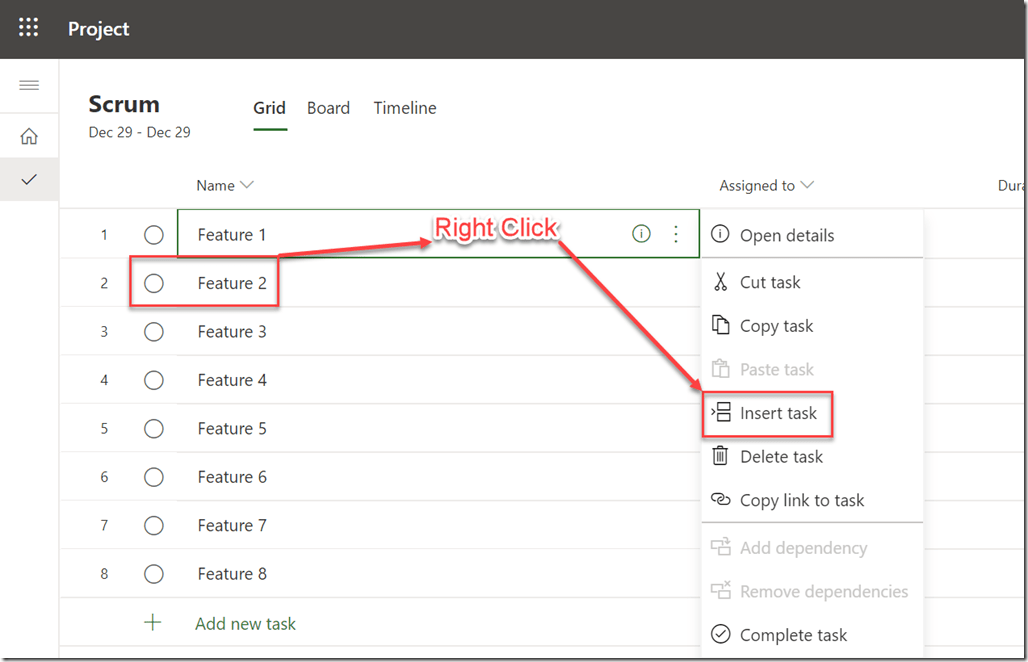The width and height of the screenshot is (1028, 662).
Task: Click the checkmark sidebar icon
Action: [29, 180]
